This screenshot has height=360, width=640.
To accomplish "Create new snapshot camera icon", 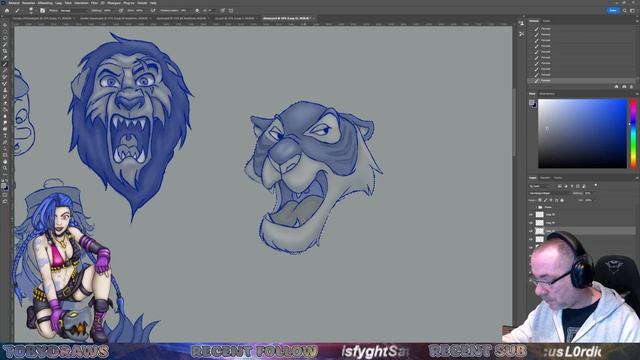I will pyautogui.click(x=624, y=87).
